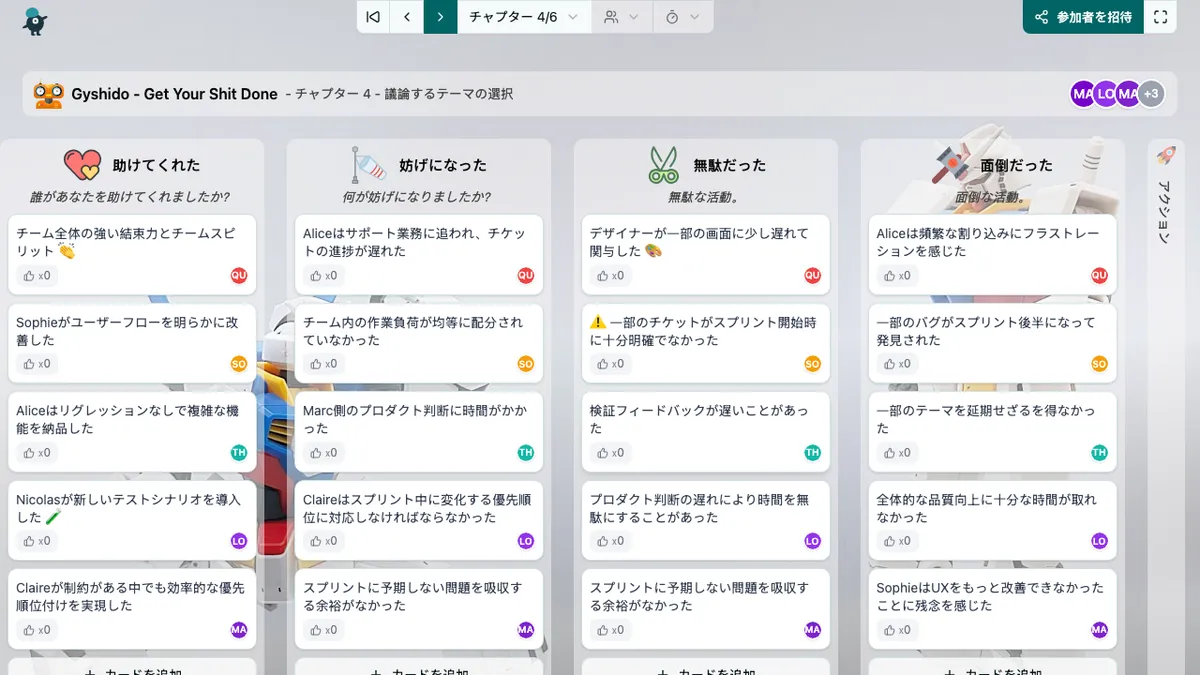
Task: Open the チャプター 4/6 dropdown
Action: (x=524, y=17)
